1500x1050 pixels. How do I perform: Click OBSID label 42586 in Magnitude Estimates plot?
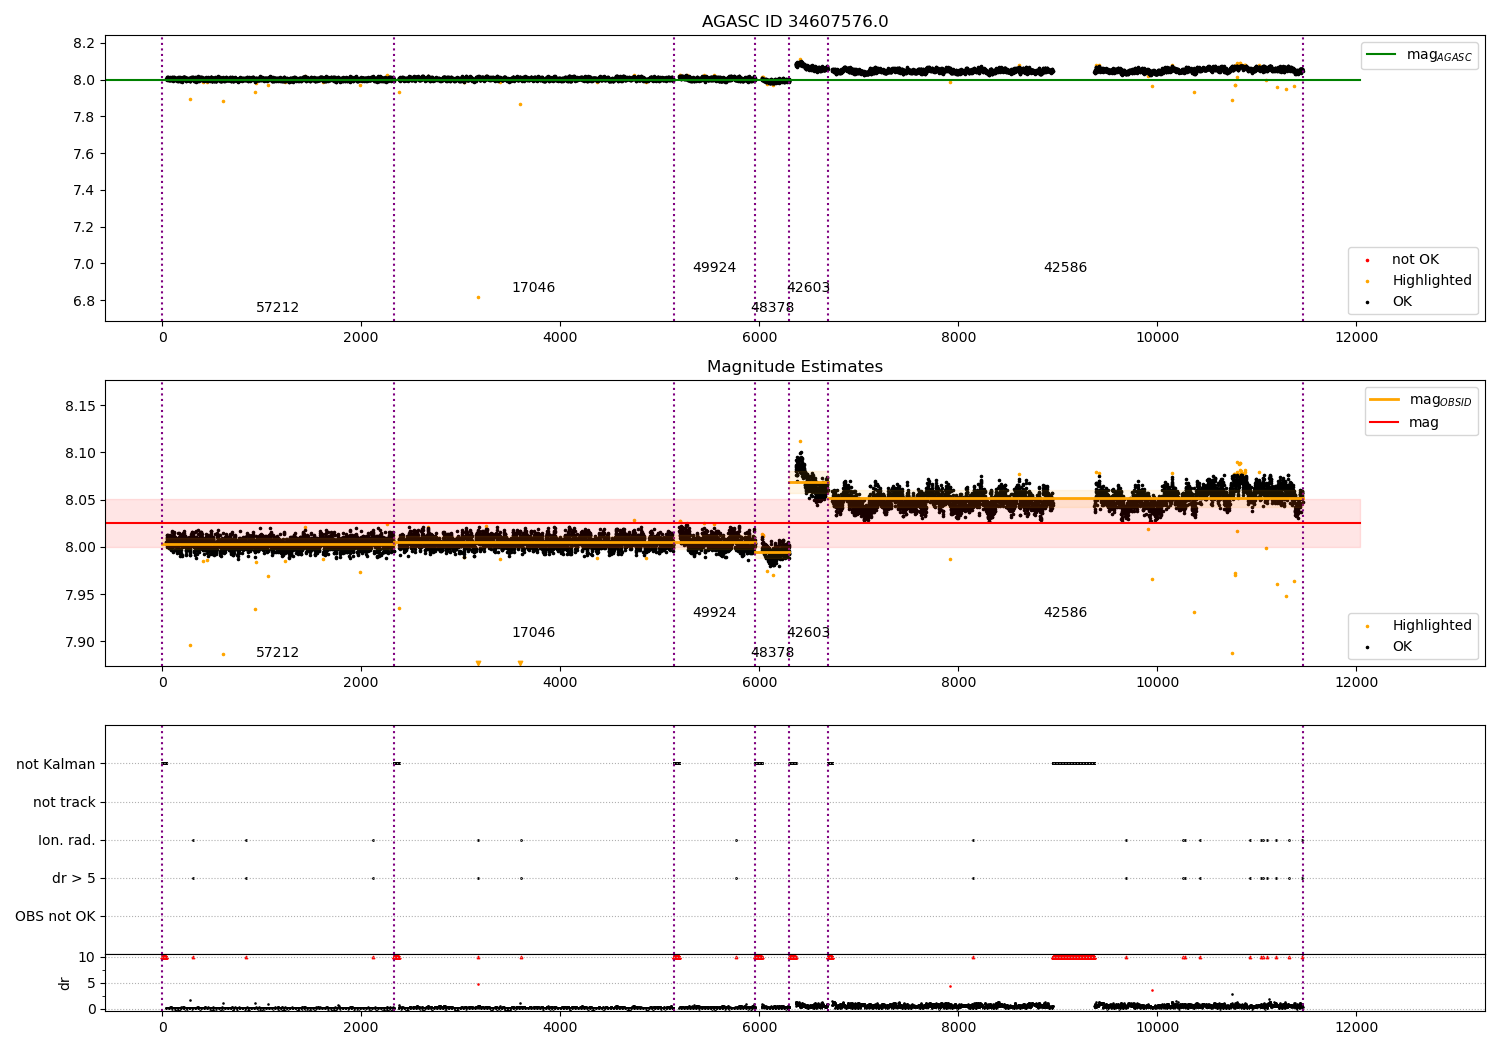(x=1065, y=613)
